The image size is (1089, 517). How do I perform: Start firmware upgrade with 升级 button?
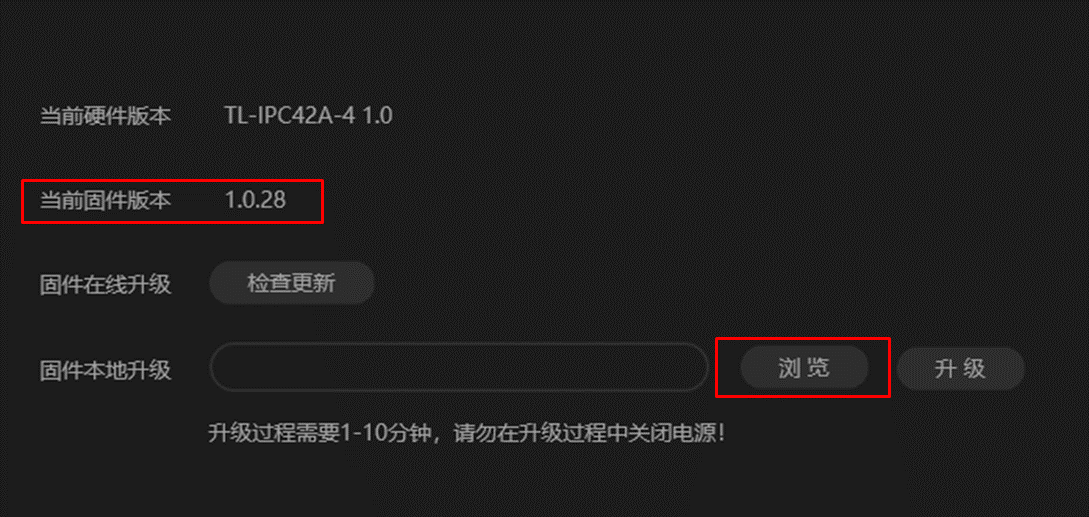(961, 368)
